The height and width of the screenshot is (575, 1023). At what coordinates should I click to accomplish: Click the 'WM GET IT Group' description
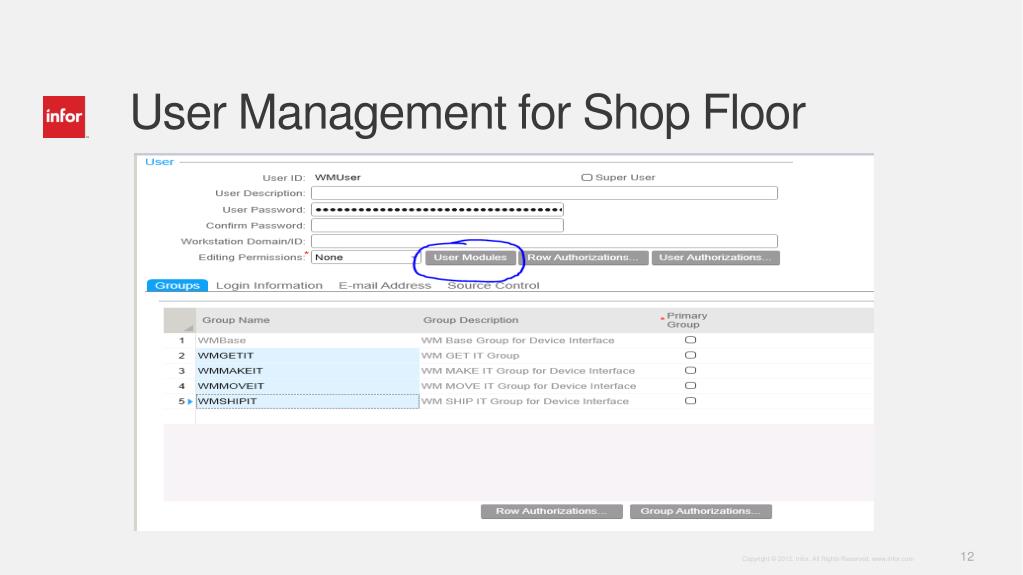pos(470,355)
